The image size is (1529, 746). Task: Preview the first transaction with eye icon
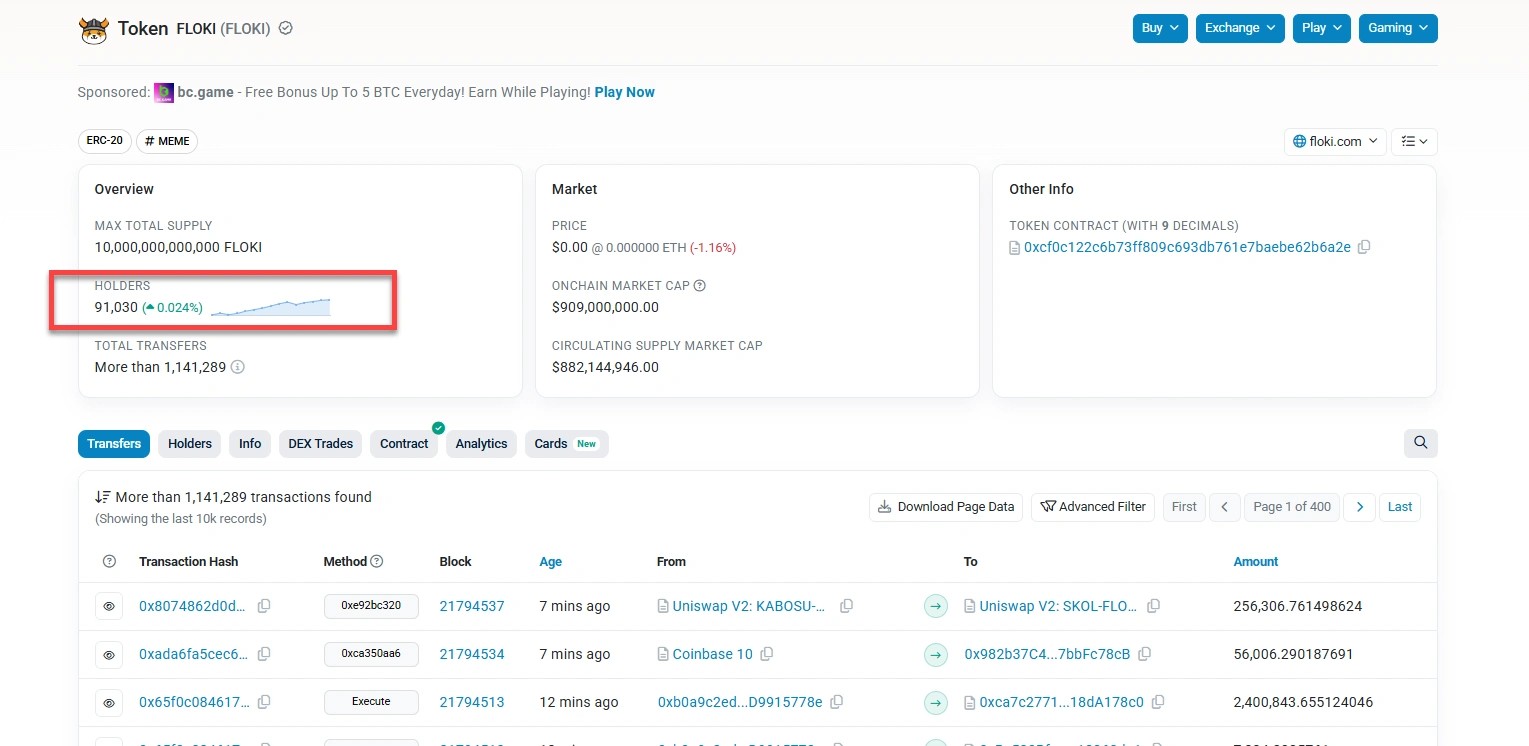pyautogui.click(x=109, y=606)
